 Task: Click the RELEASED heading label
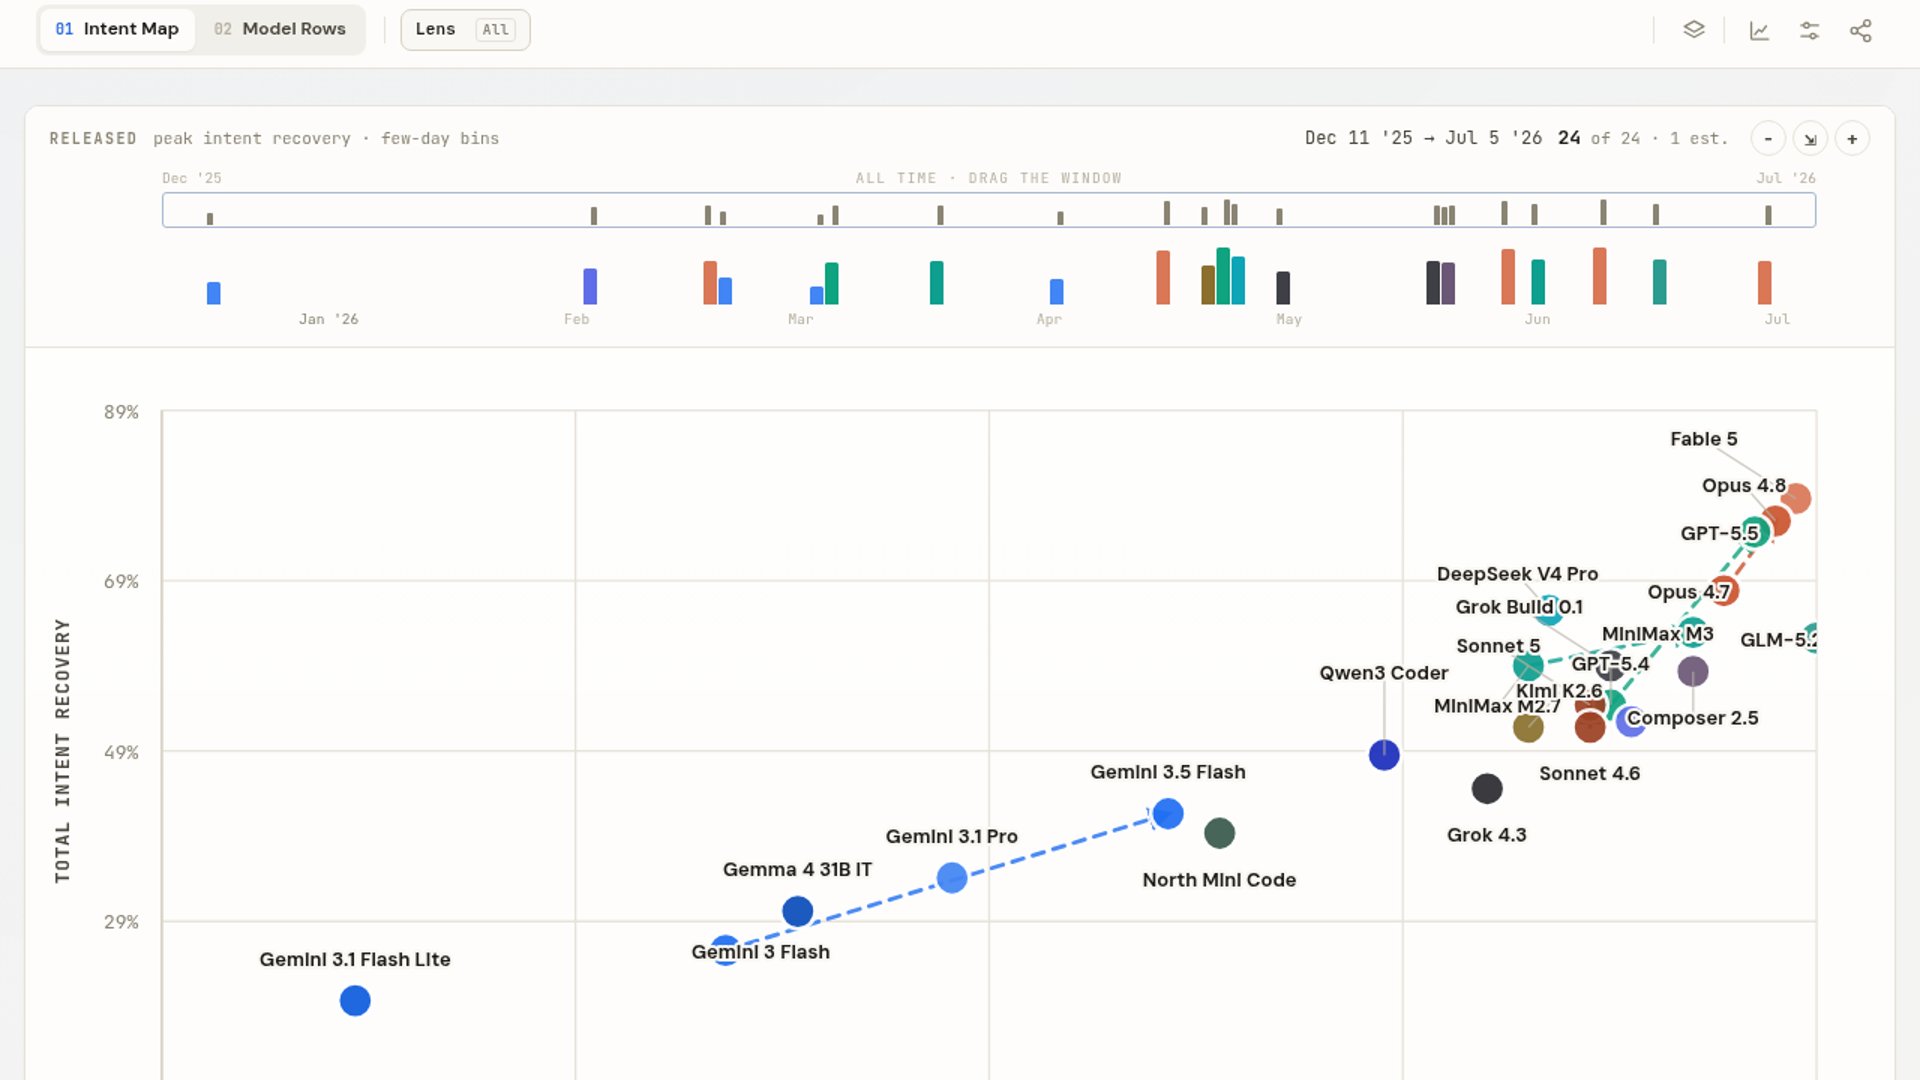93,138
